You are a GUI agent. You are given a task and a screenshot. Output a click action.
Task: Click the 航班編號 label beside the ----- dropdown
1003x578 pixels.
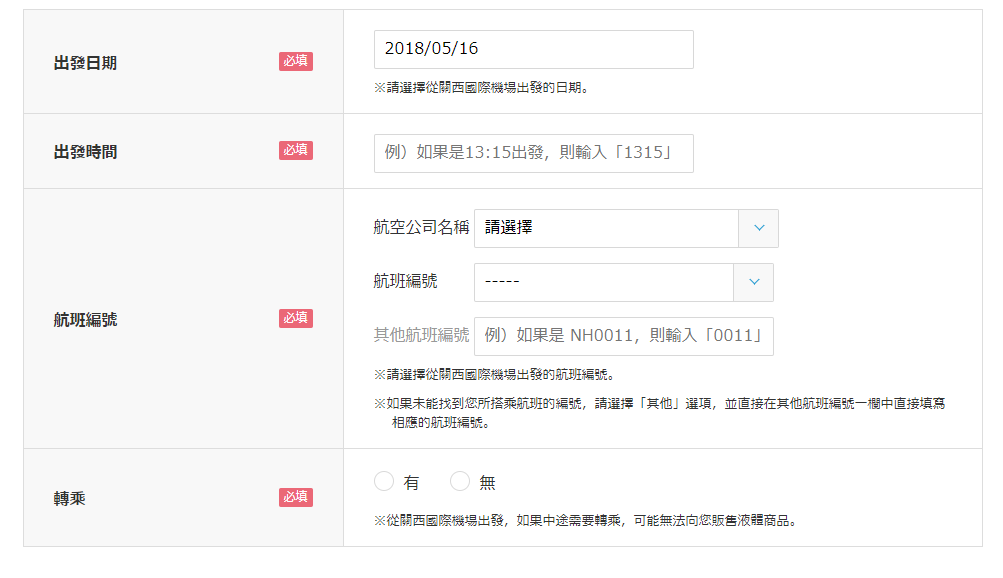[405, 281]
